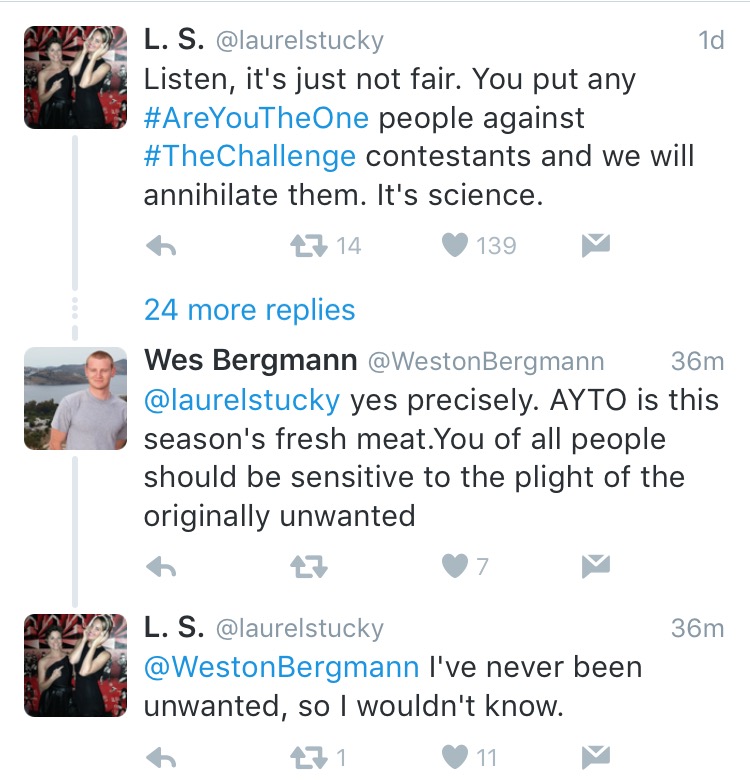Open @WestonBergmann mention in last tweet
Viewport: 750px width, 780px height.
[x=281, y=667]
